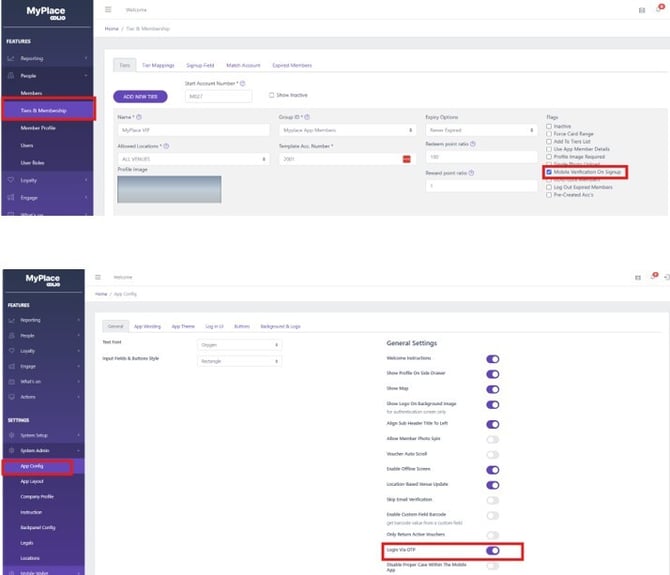The width and height of the screenshot is (670, 575).
Task: Click the Mobile Wallet sidebar icon
Action: 11,570
